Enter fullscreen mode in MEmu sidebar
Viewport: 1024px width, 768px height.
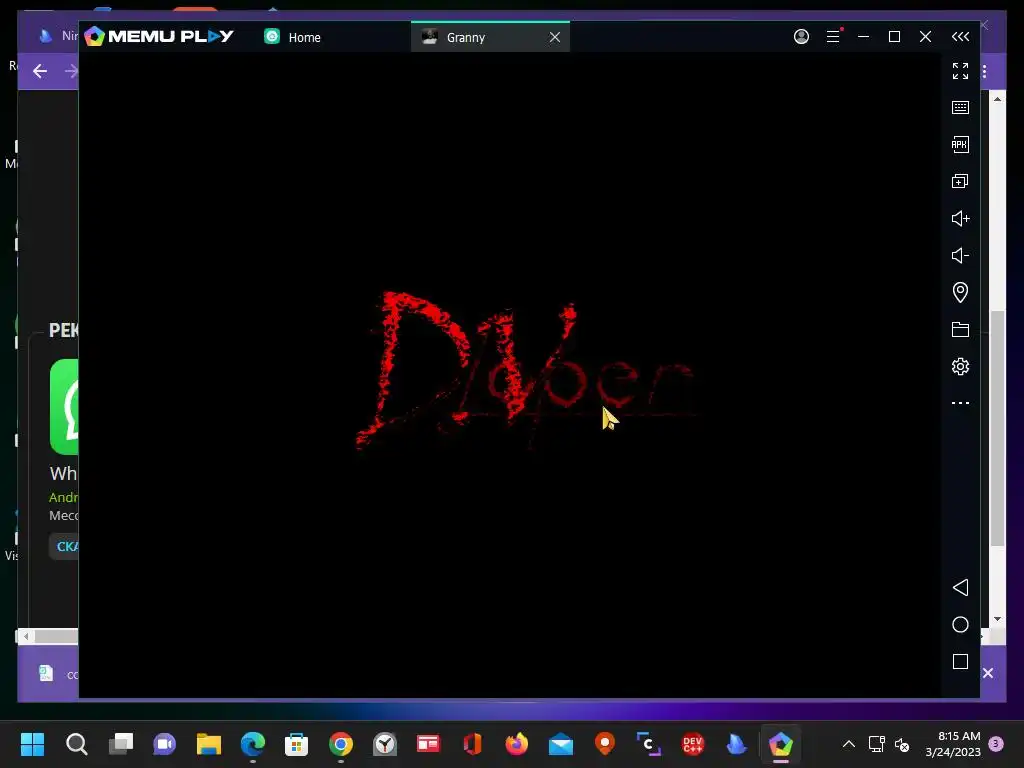point(960,71)
